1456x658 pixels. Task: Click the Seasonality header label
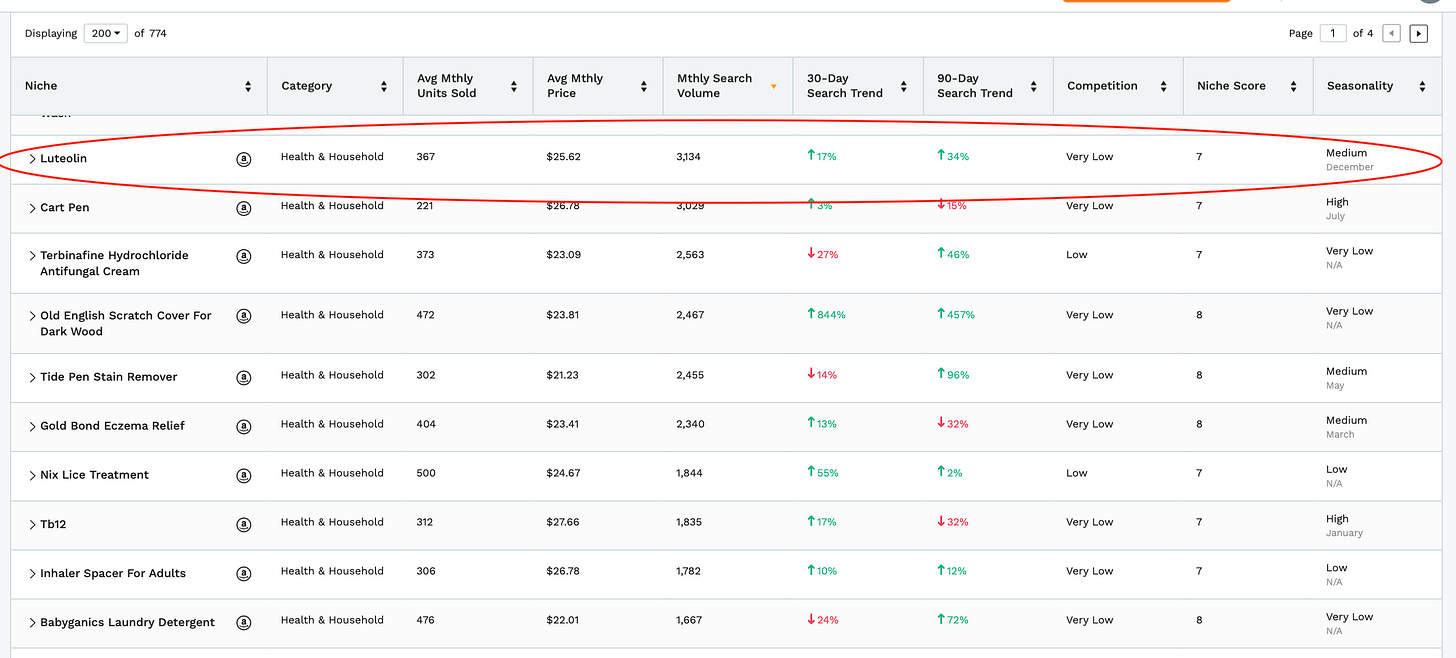[1360, 86]
